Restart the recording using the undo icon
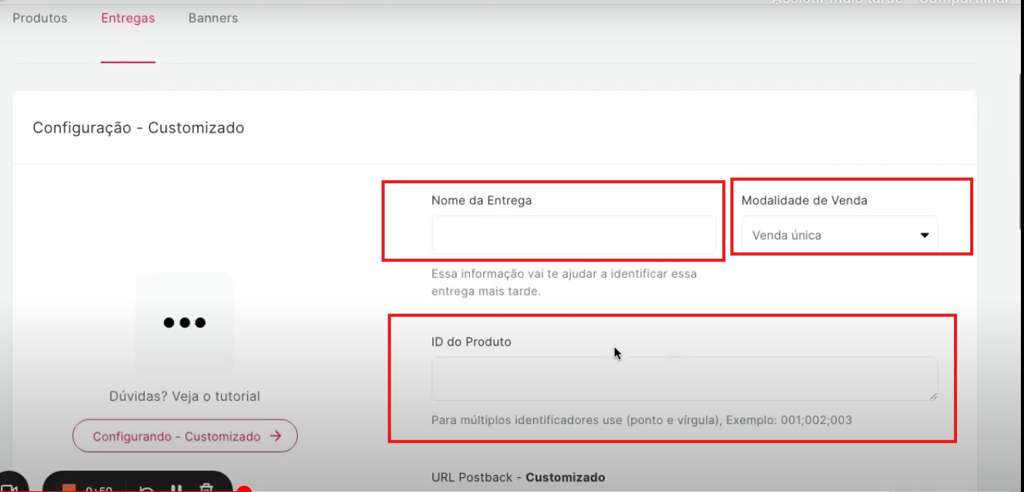This screenshot has height=492, width=1024. point(146,488)
